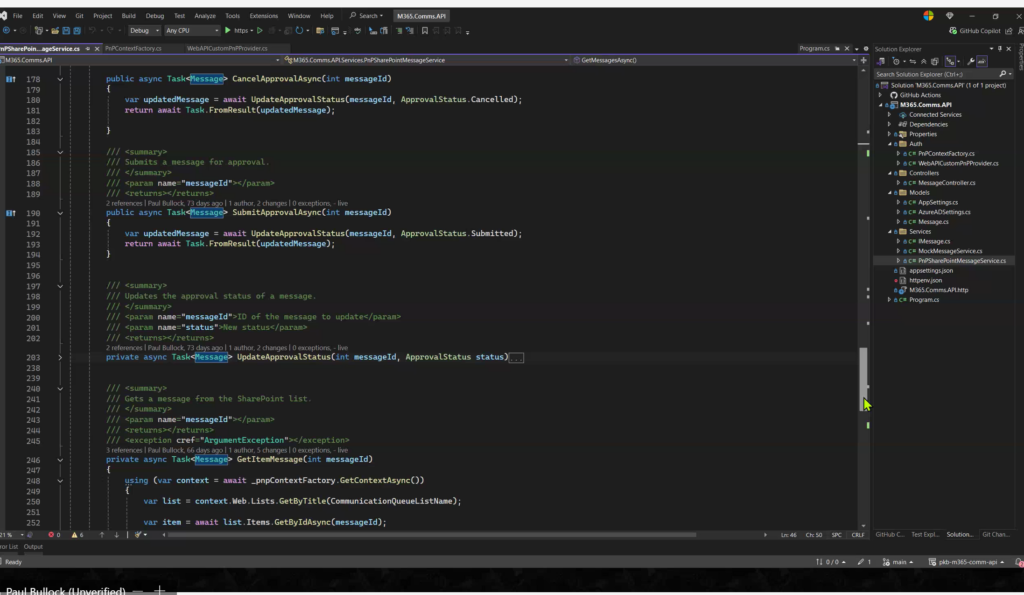Viewport: 1024px width, 595px height.
Task: Click the Solution Explorer search magnifier icon
Action: [x=1003, y=74]
